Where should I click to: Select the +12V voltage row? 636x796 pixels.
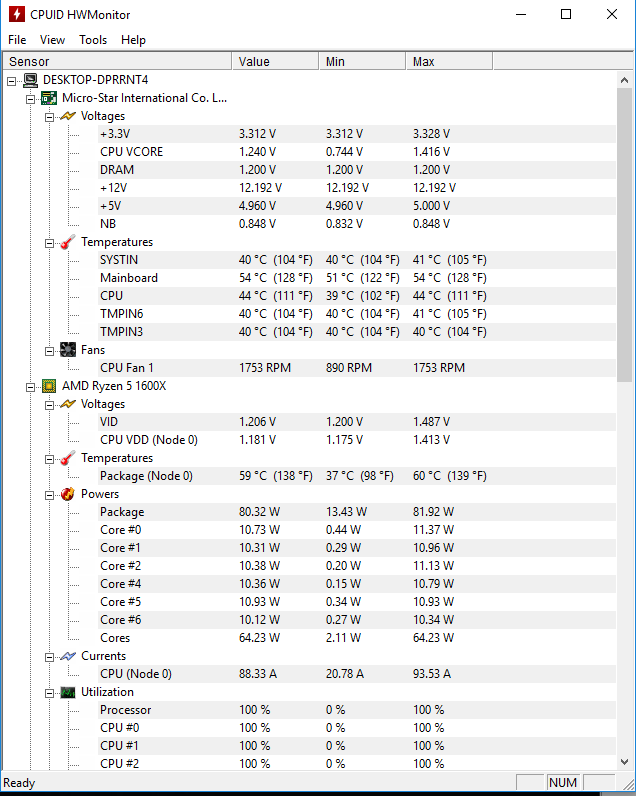[x=357, y=188]
